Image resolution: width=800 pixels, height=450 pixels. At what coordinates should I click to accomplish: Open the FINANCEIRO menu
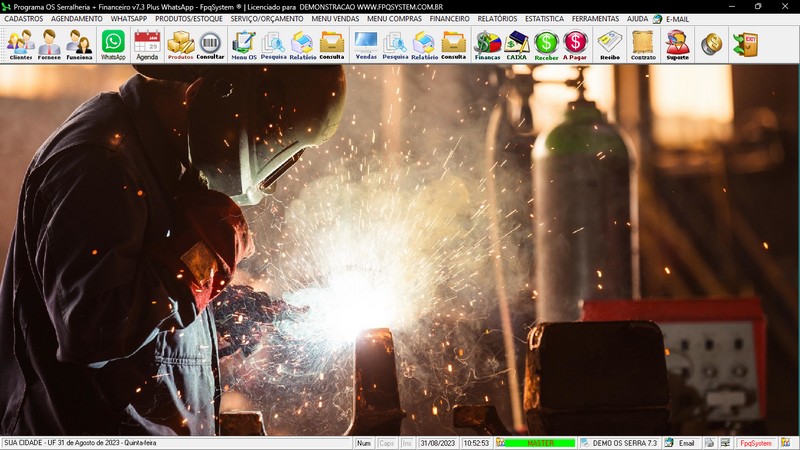pyautogui.click(x=449, y=19)
